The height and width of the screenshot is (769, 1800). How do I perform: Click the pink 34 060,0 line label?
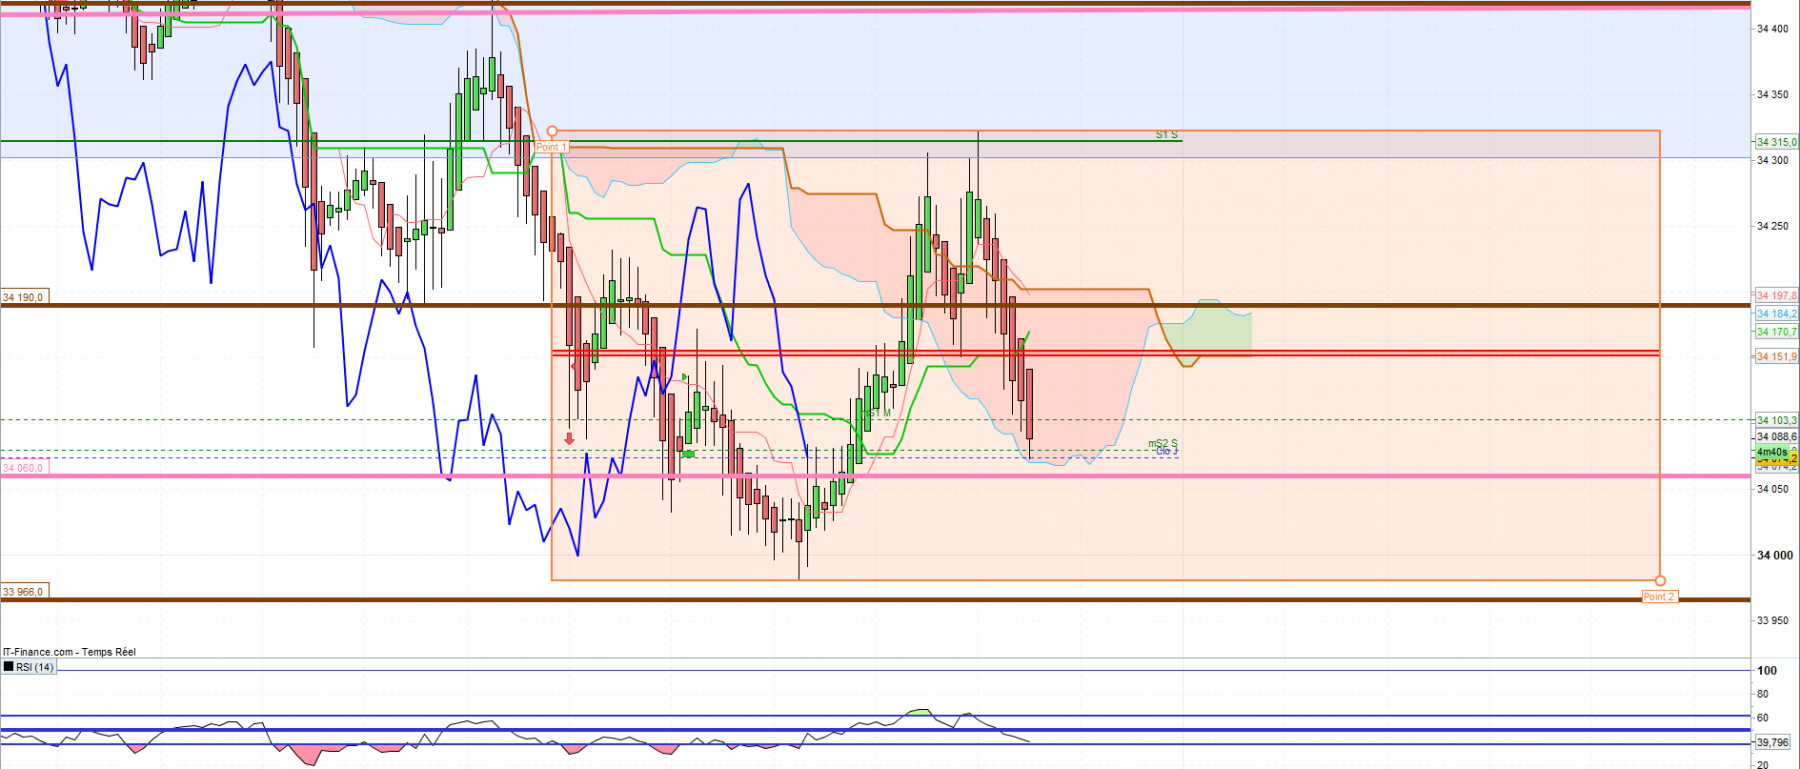pyautogui.click(x=24, y=467)
